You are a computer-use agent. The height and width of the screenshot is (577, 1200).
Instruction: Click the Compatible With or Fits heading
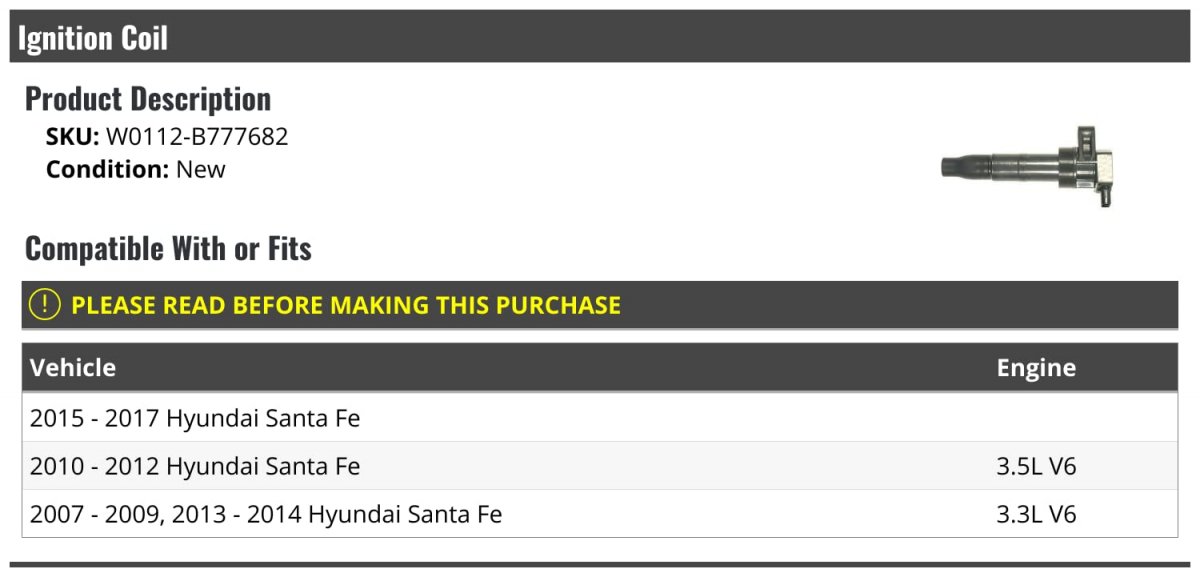[x=168, y=248]
